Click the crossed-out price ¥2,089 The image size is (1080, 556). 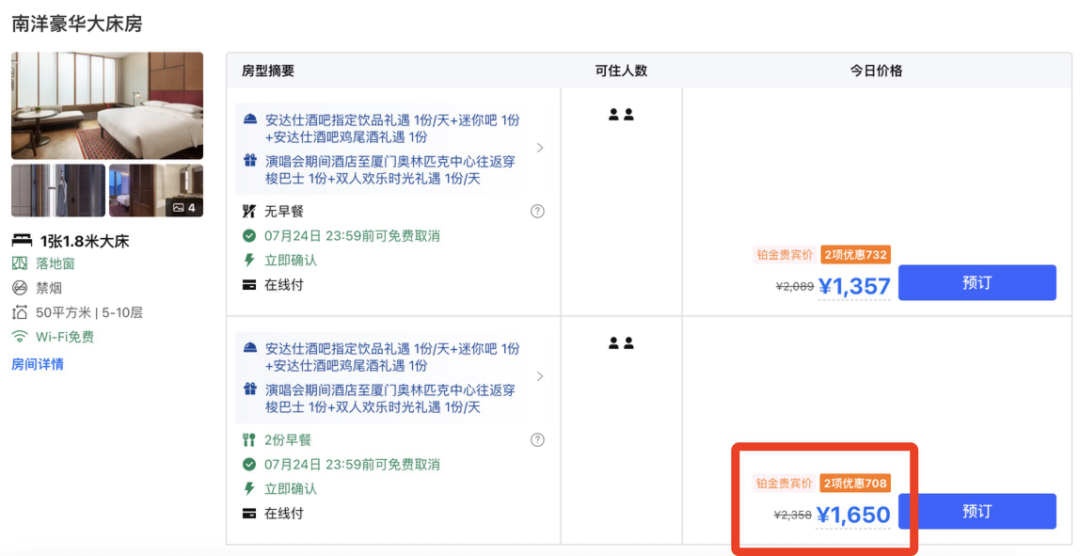(795, 287)
